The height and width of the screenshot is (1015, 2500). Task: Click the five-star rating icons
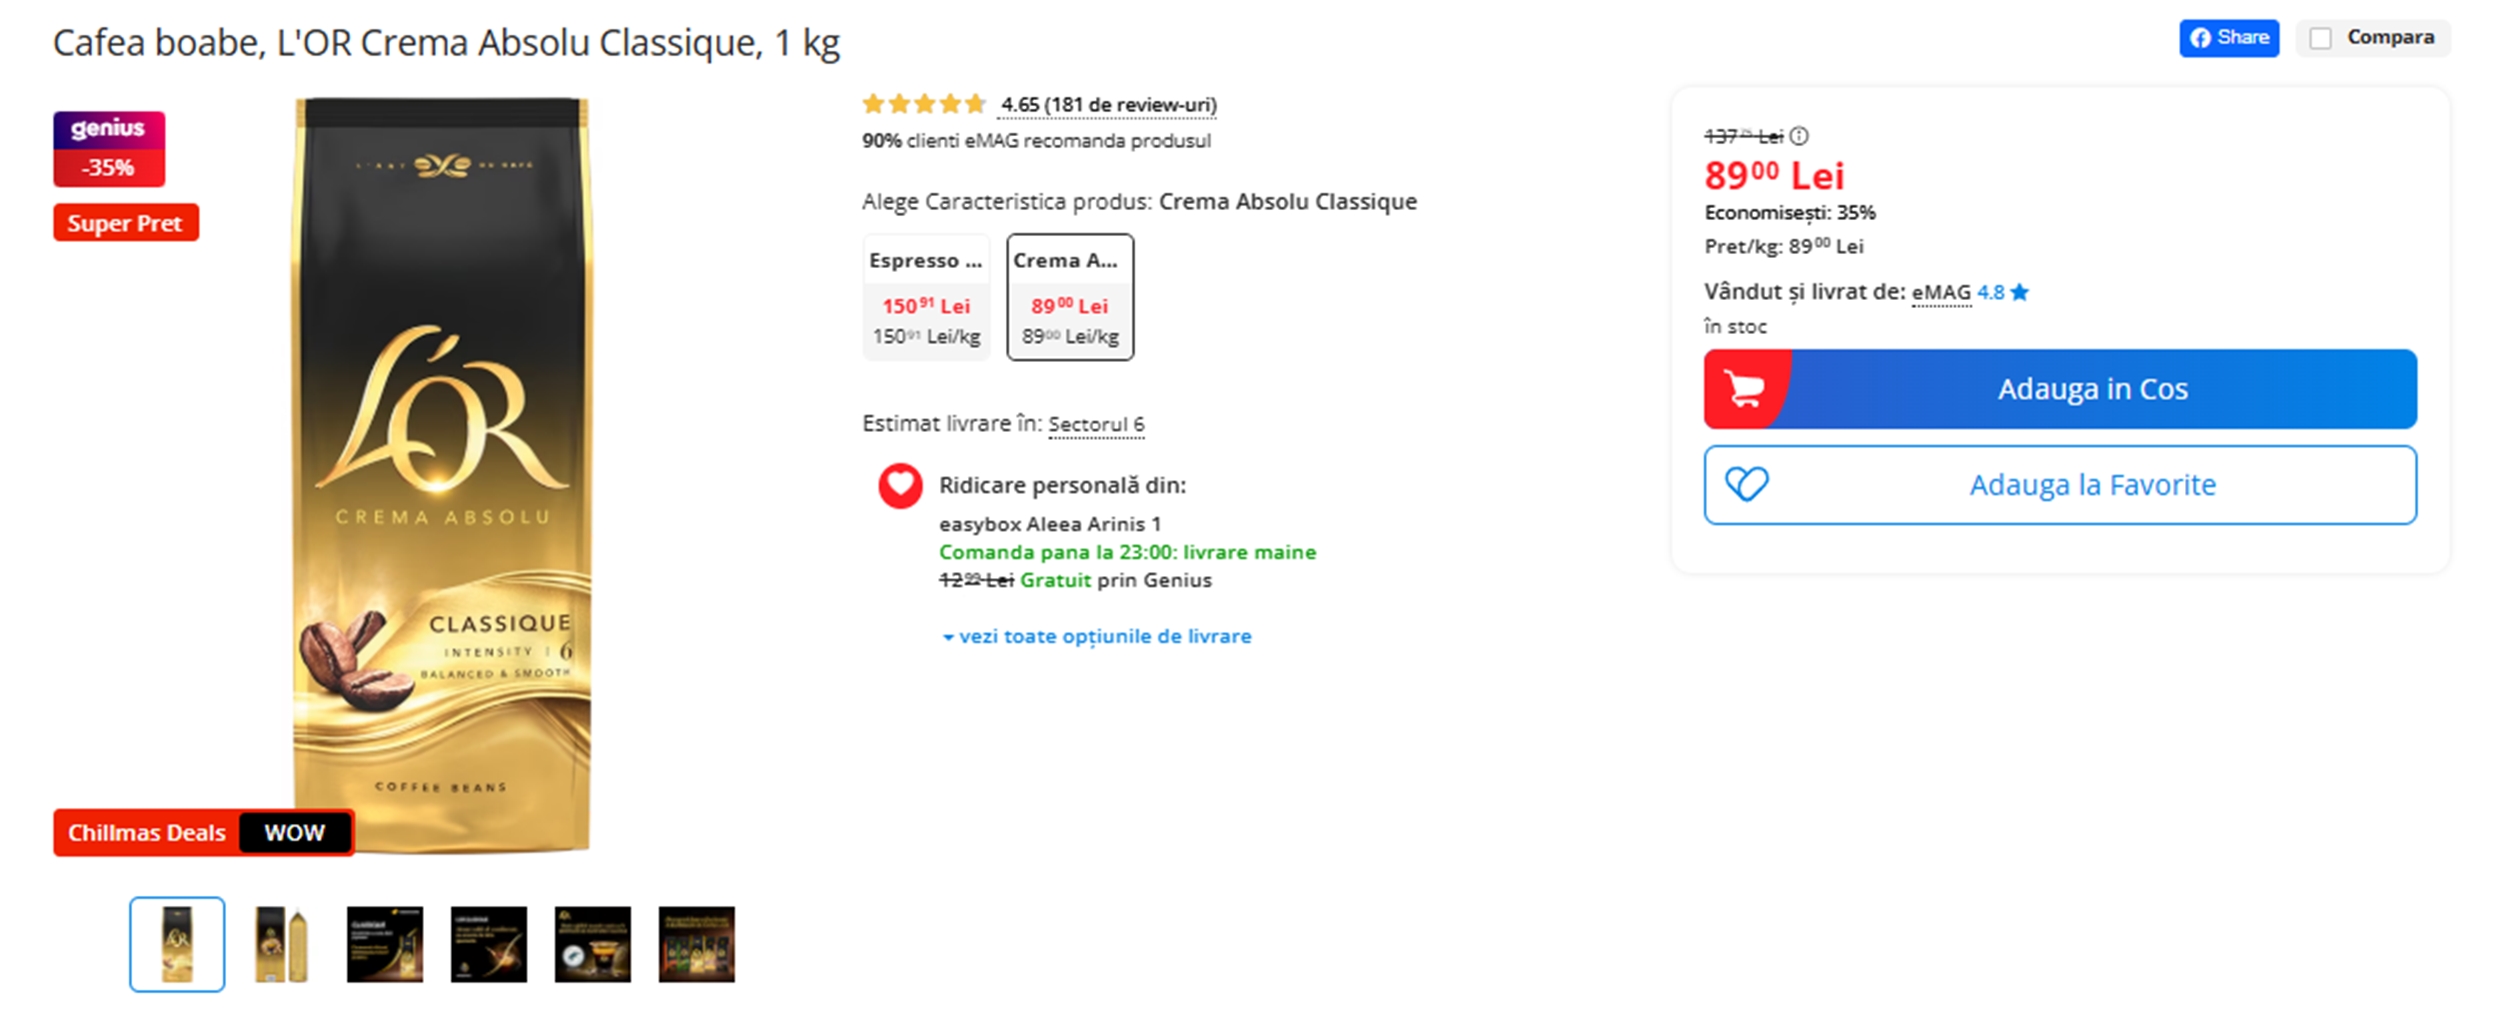[x=924, y=104]
